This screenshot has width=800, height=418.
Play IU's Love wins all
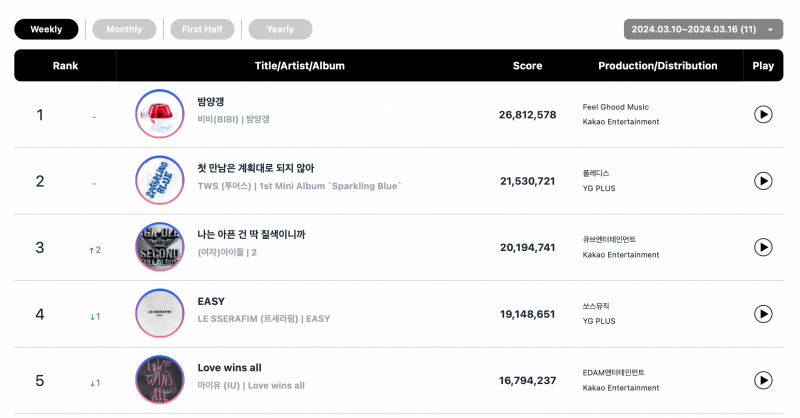click(763, 380)
